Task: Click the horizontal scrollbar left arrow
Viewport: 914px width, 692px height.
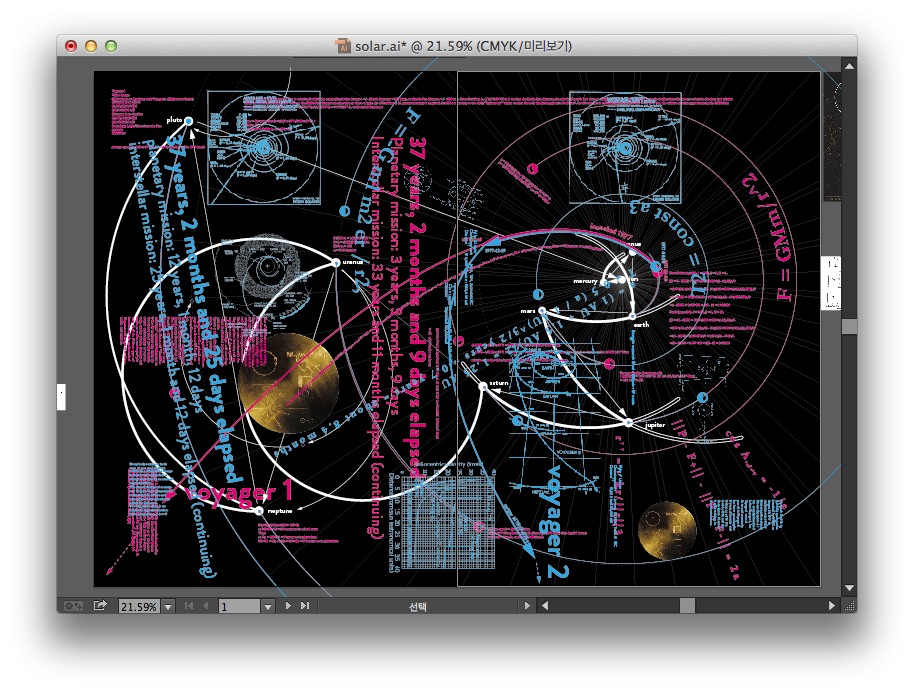Action: (x=545, y=606)
